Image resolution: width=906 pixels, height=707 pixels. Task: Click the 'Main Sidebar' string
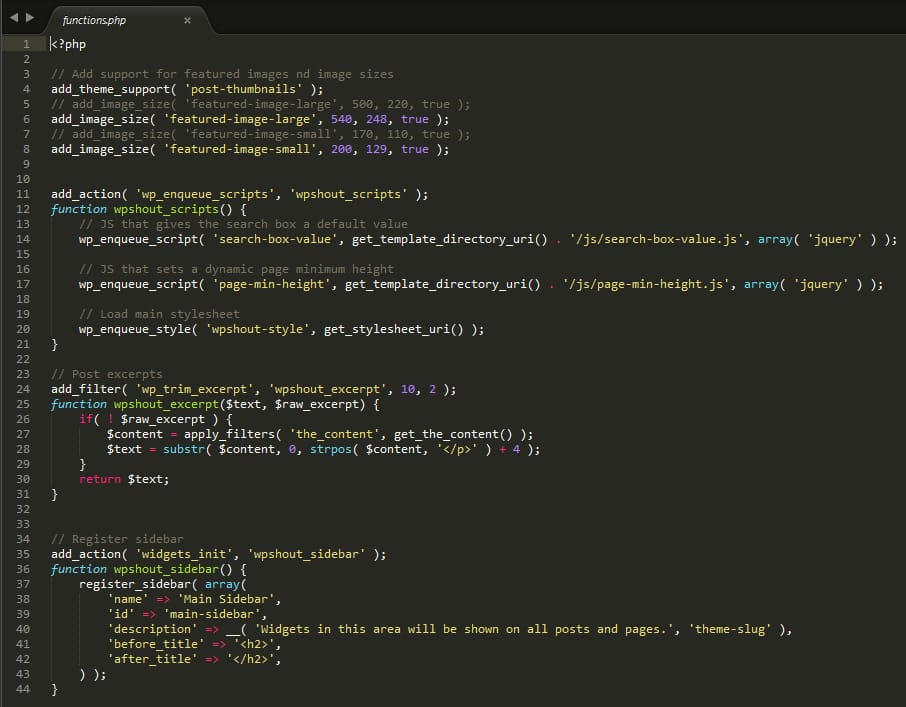coord(228,599)
